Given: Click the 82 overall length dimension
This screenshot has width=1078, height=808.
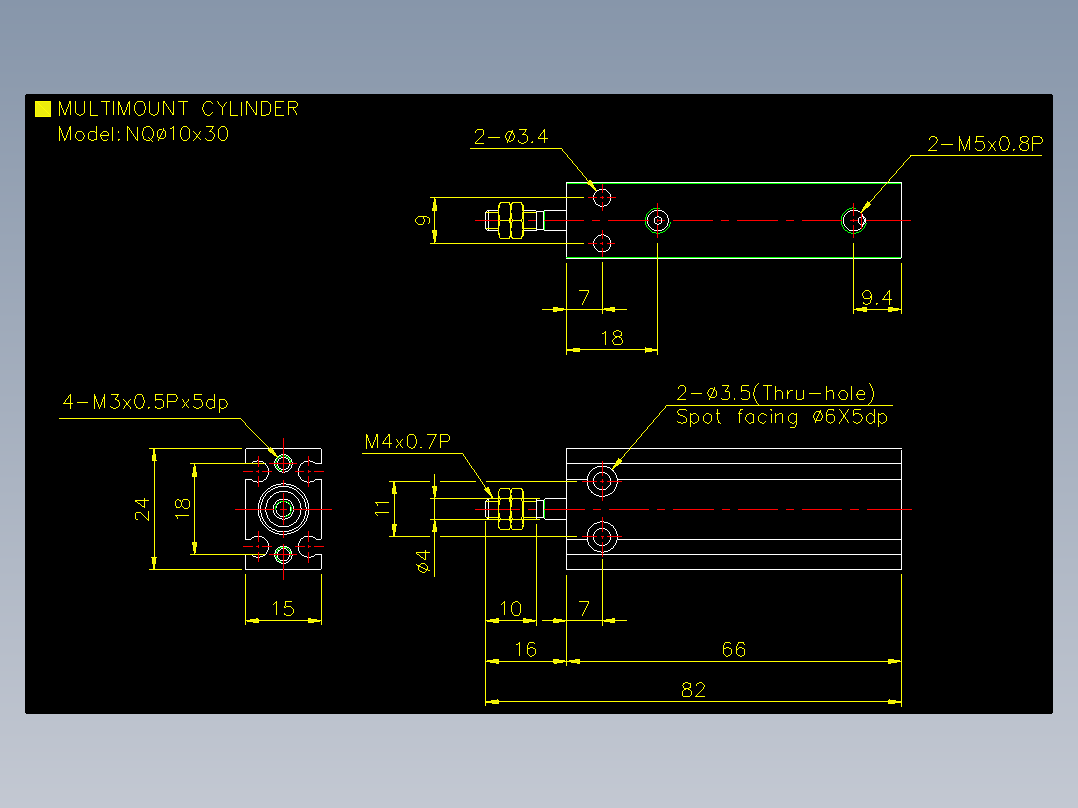Looking at the screenshot, I should (x=693, y=690).
